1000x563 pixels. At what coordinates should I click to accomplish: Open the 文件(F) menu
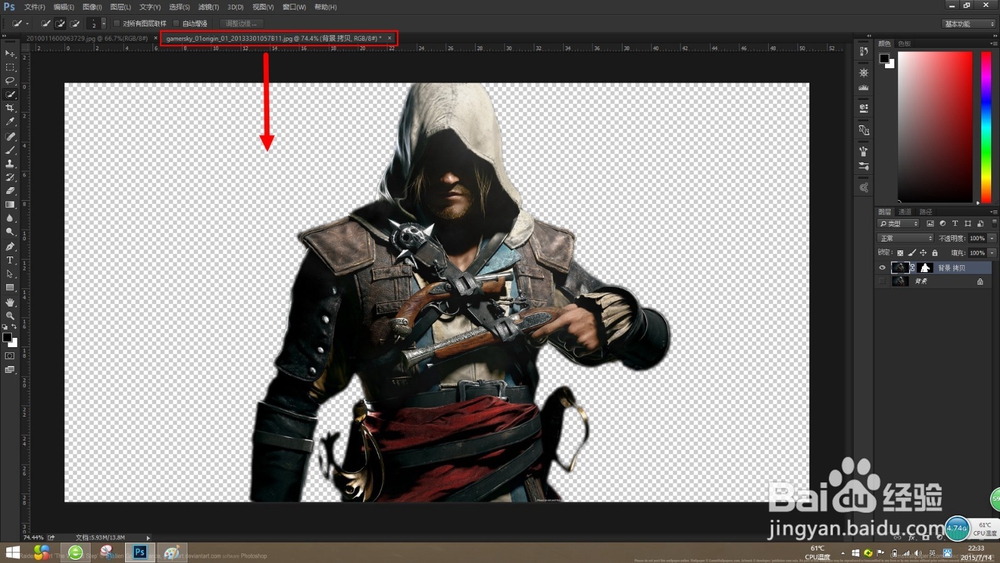pyautogui.click(x=34, y=7)
